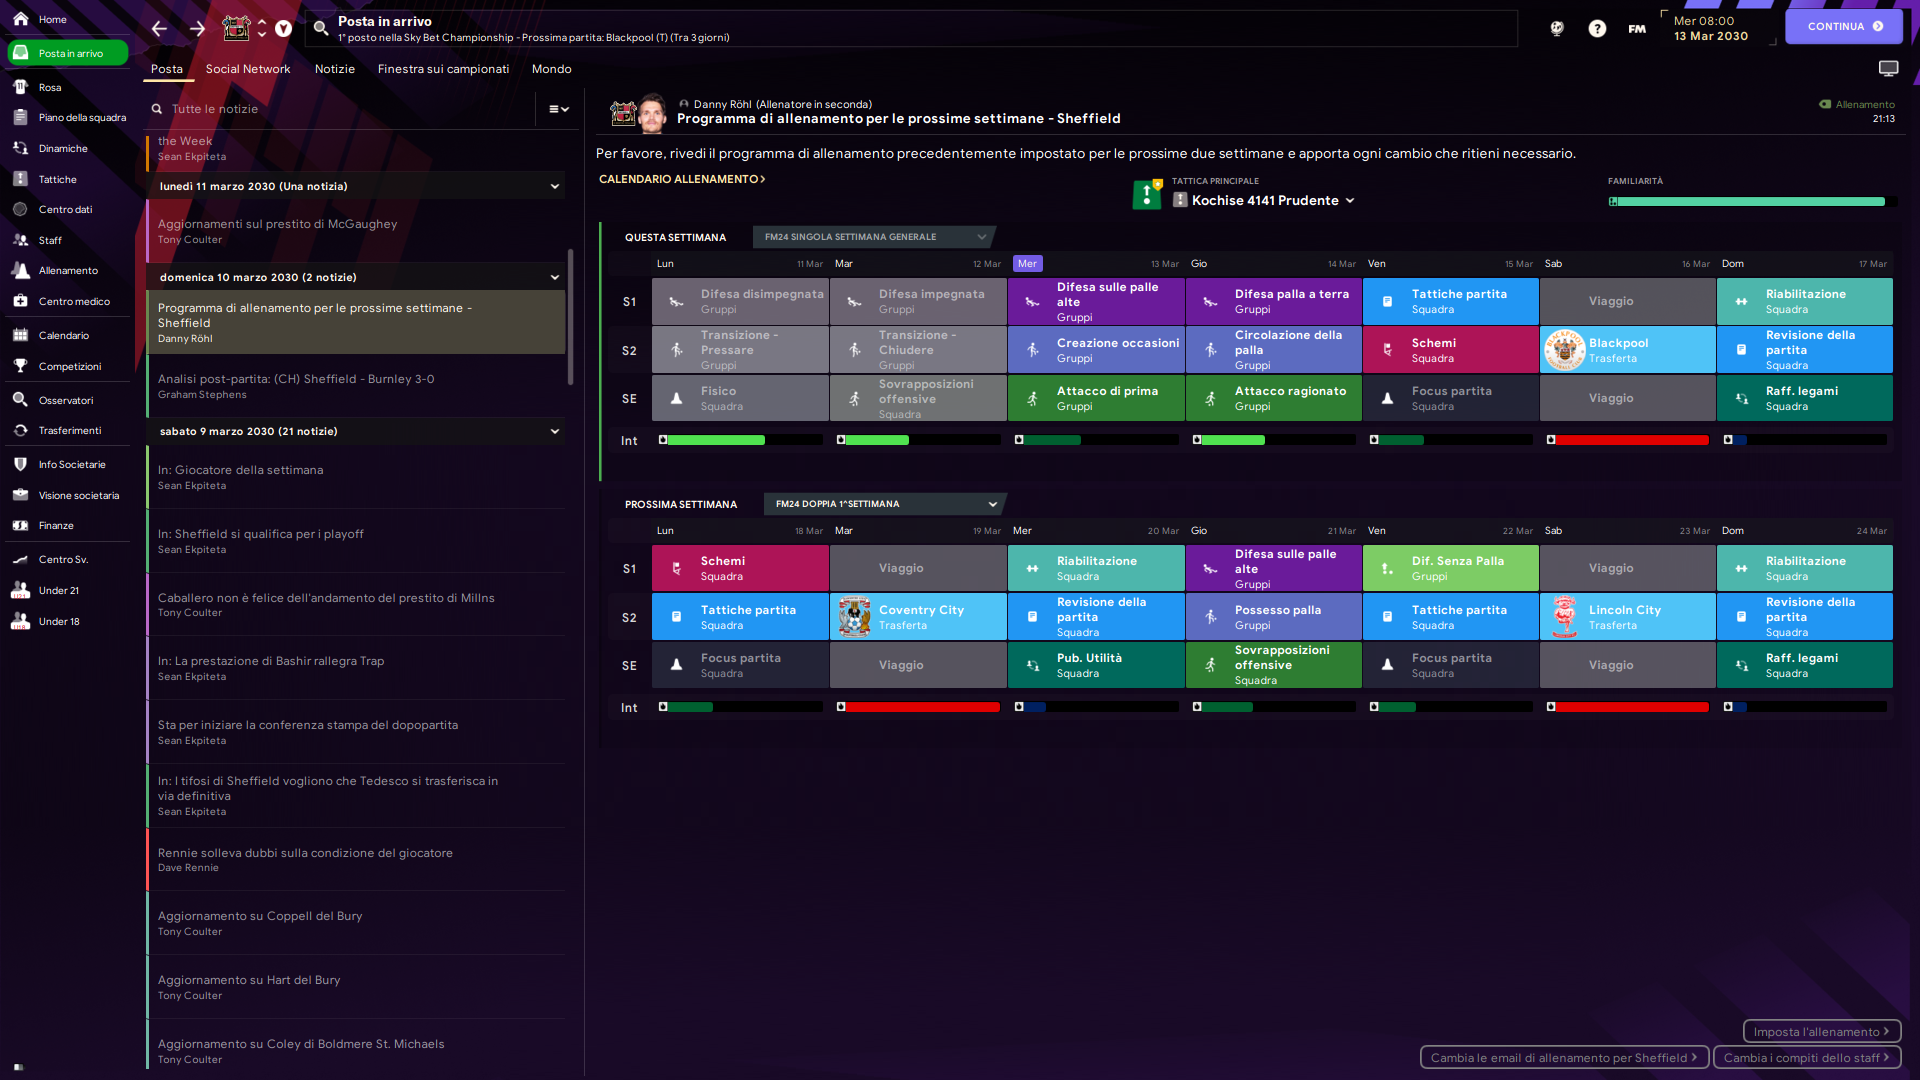Toggle intensity marker for Saturday 16 Mar
The height and width of the screenshot is (1080, 1920).
click(1551, 440)
